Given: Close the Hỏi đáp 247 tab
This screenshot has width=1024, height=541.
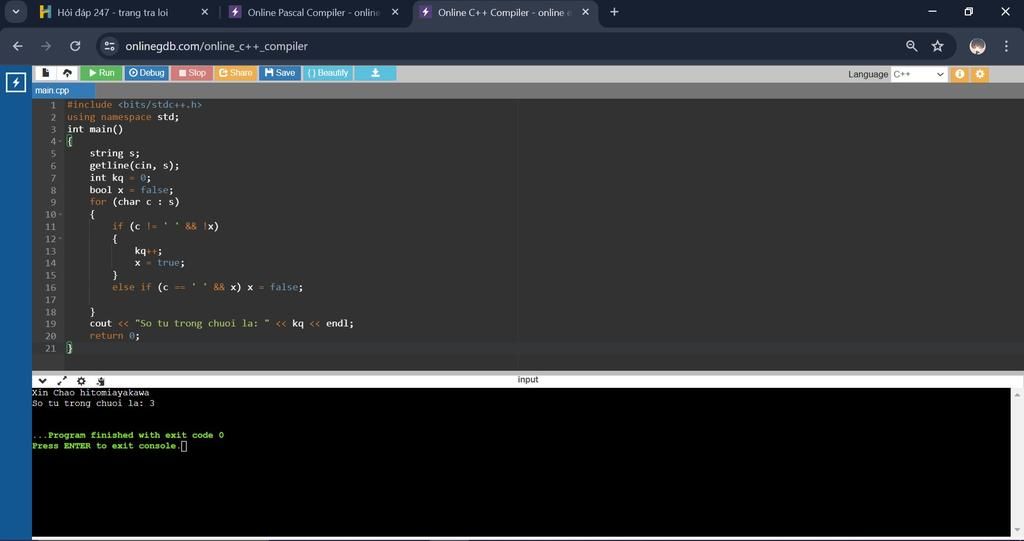Looking at the screenshot, I should pos(204,12).
